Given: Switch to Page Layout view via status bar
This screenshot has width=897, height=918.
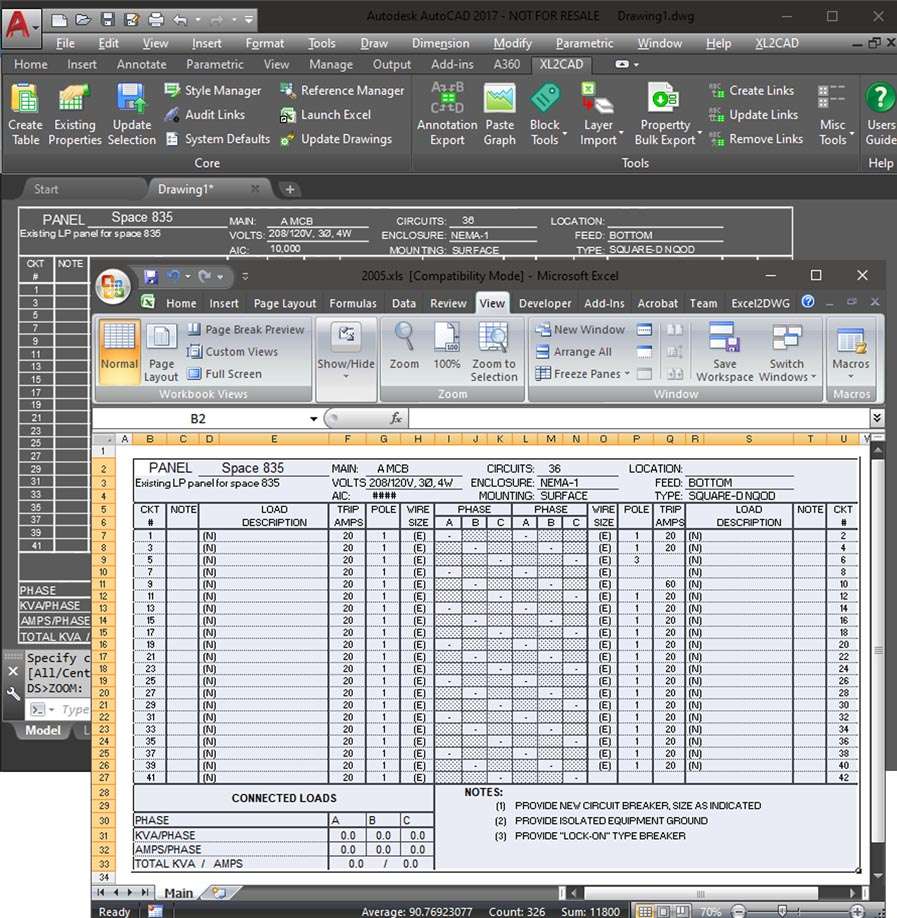Looking at the screenshot, I should (665, 911).
